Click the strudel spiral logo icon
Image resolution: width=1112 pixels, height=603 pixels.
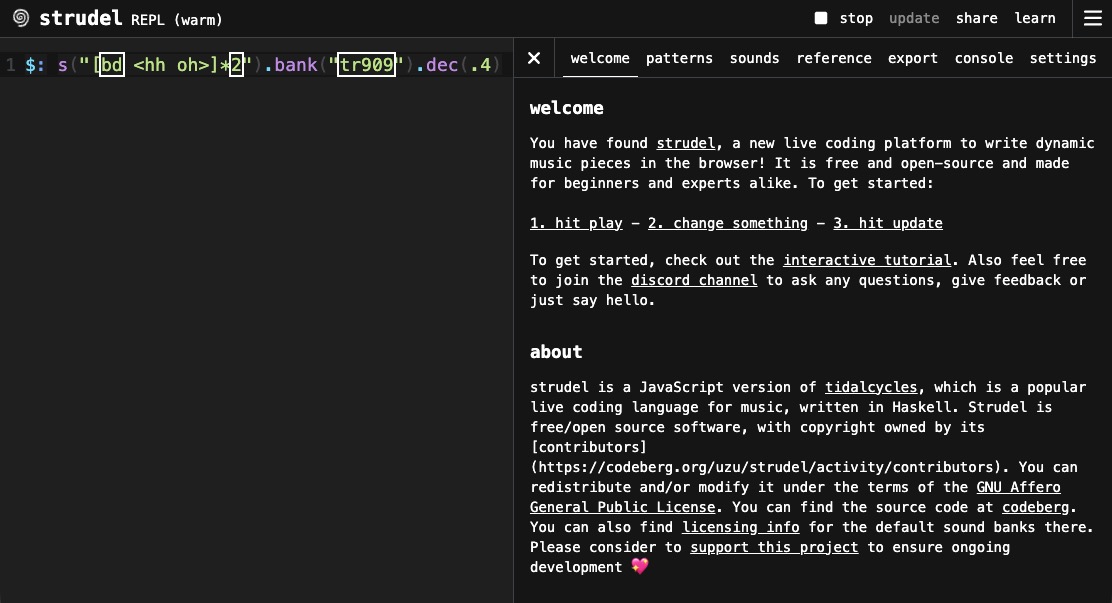click(x=21, y=18)
